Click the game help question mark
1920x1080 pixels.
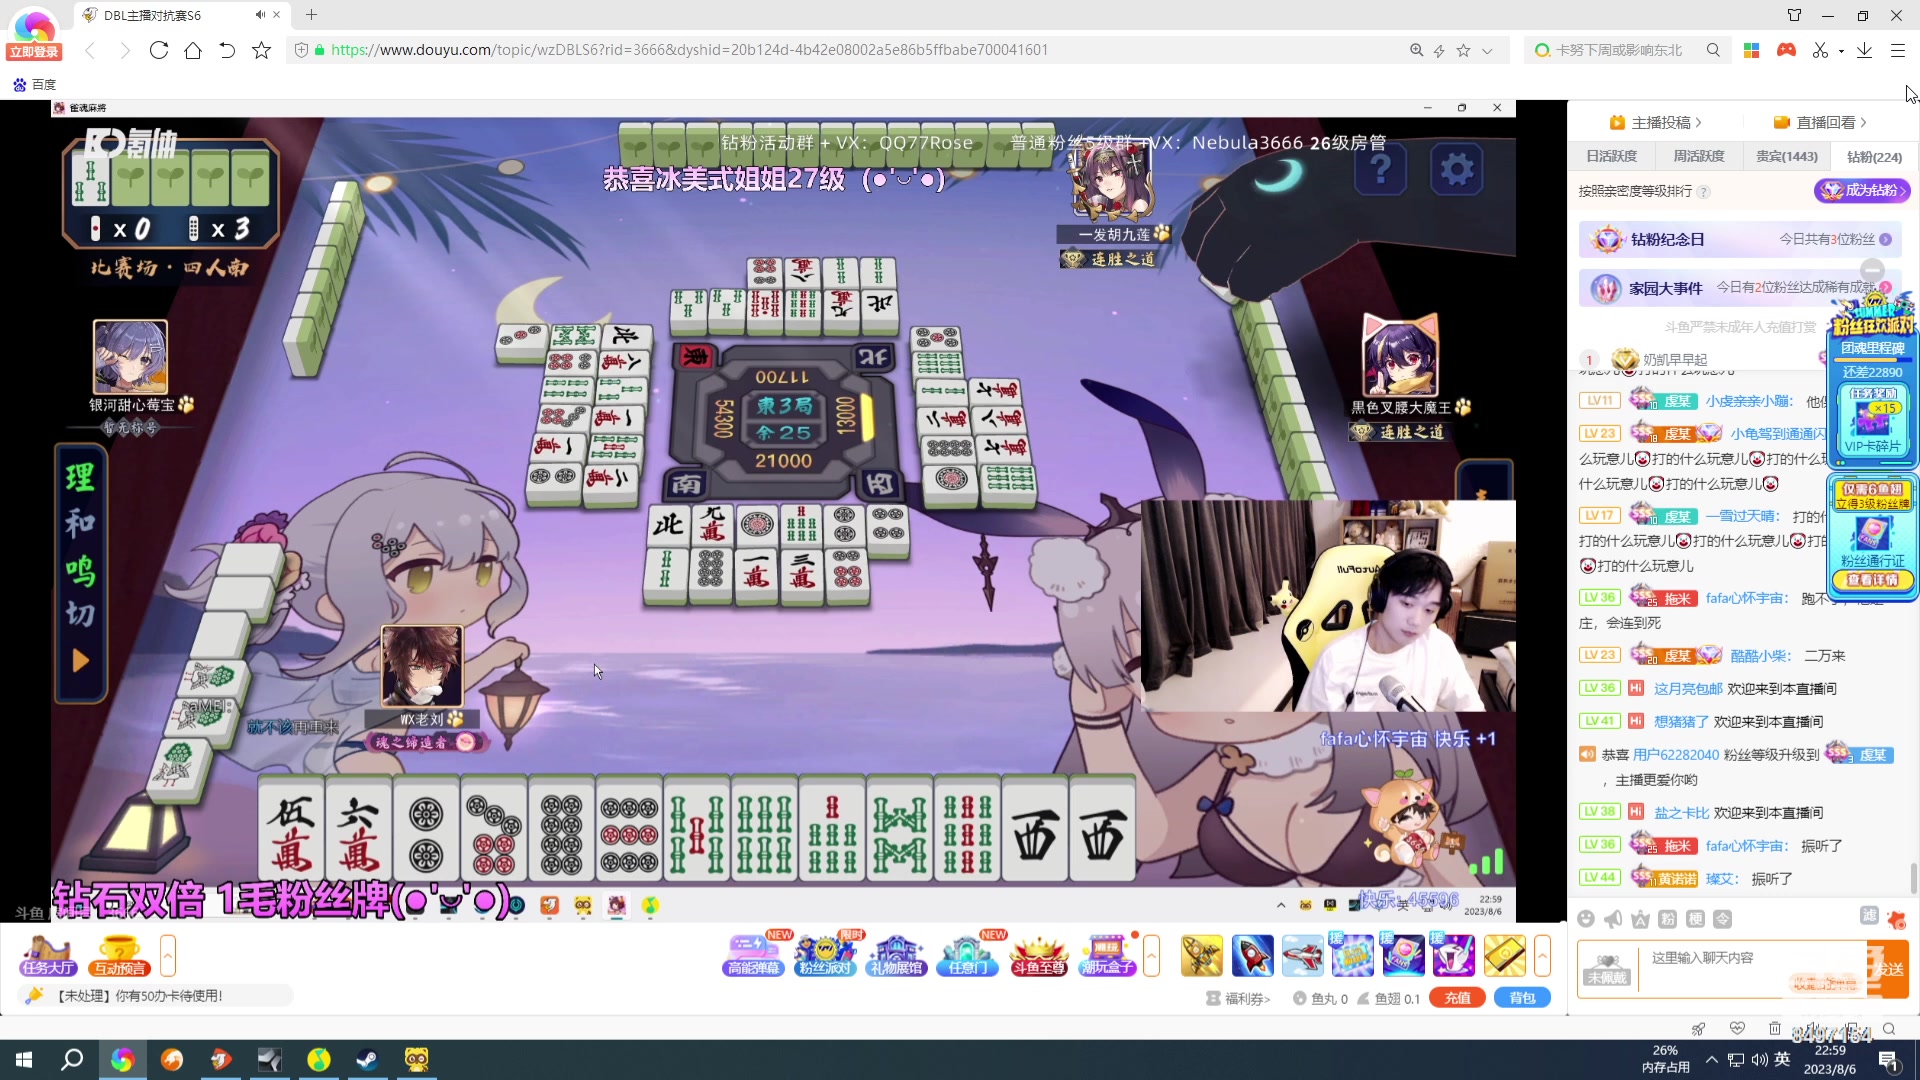[1380, 169]
